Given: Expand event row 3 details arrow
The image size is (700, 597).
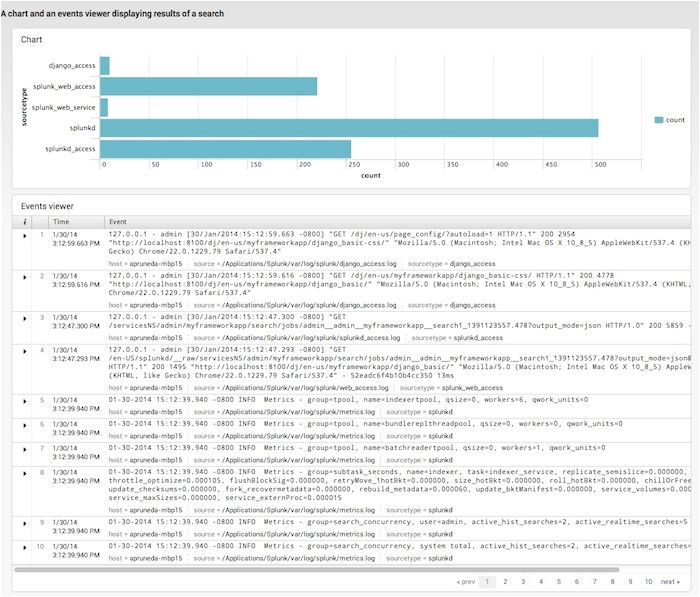Looking at the screenshot, I should click(25, 318).
